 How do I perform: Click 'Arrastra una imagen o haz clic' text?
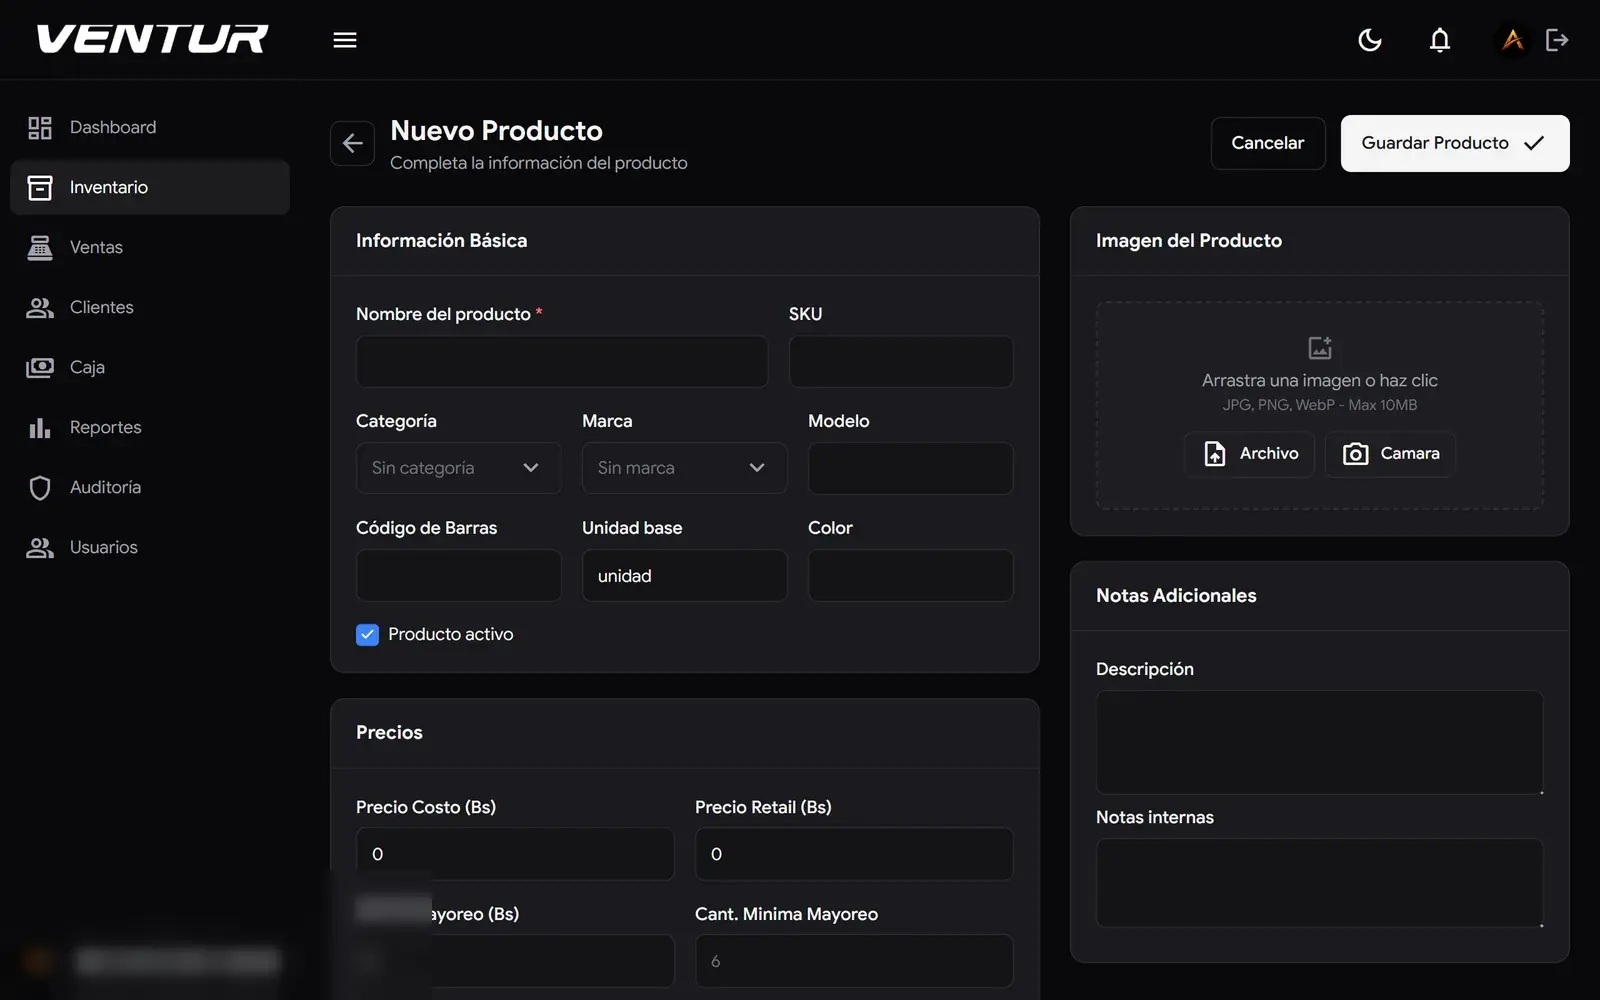[x=1320, y=381]
